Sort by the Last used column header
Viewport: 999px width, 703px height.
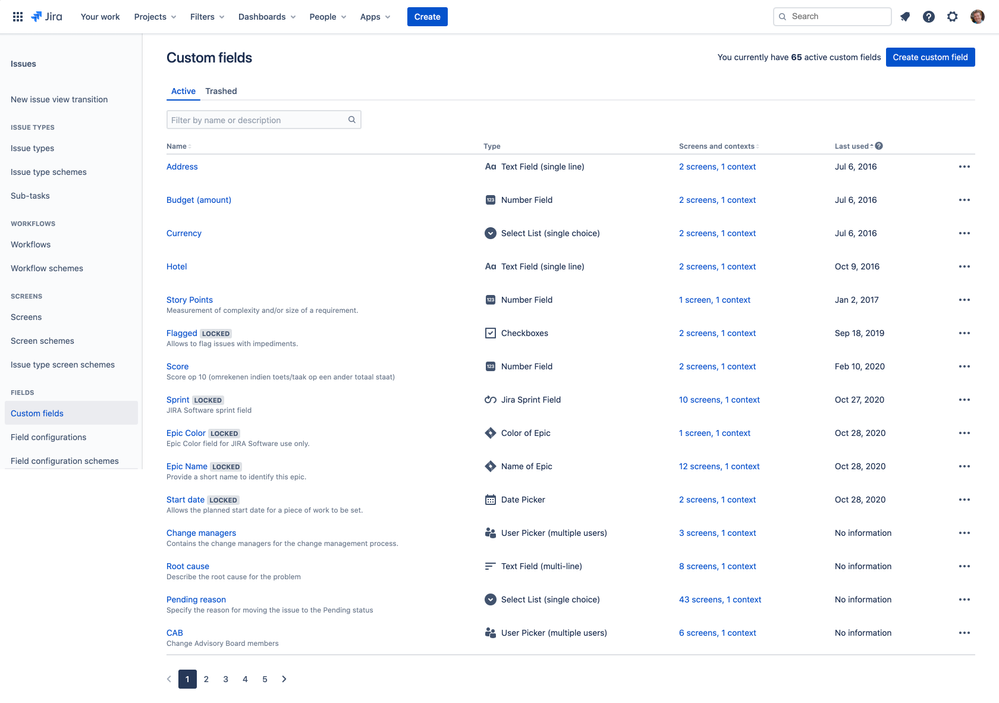[x=854, y=146]
